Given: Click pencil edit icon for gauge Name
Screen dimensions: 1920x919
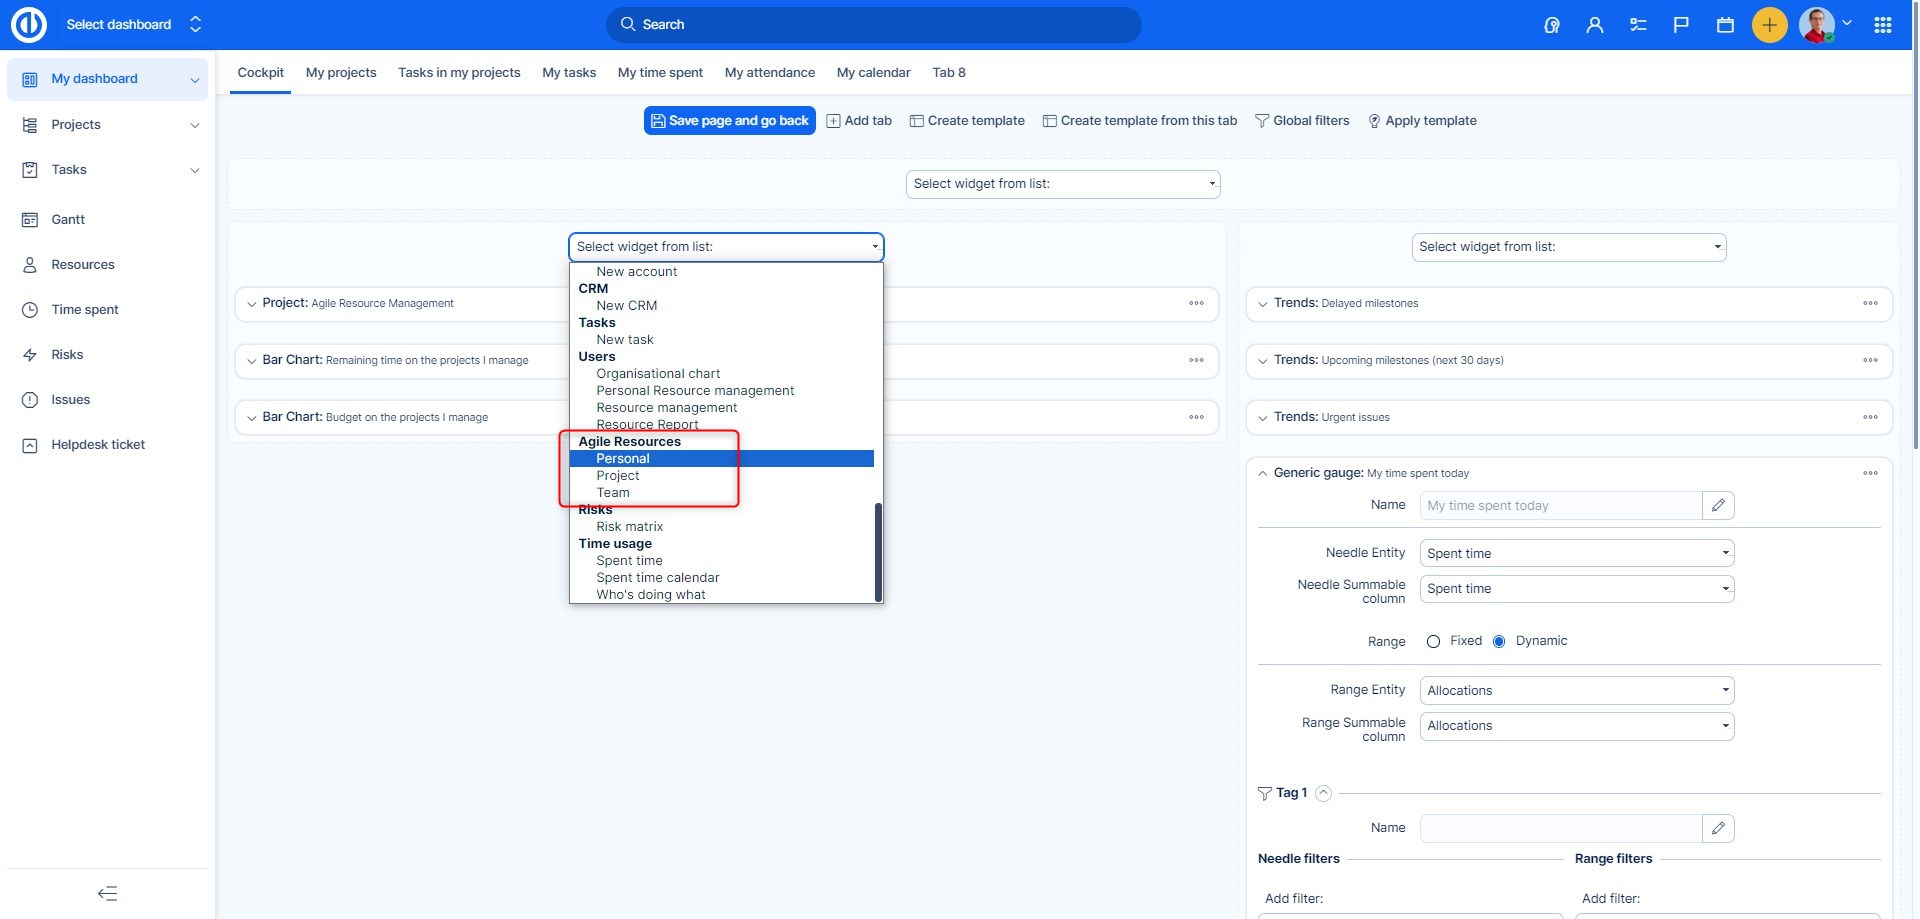Looking at the screenshot, I should (1718, 506).
